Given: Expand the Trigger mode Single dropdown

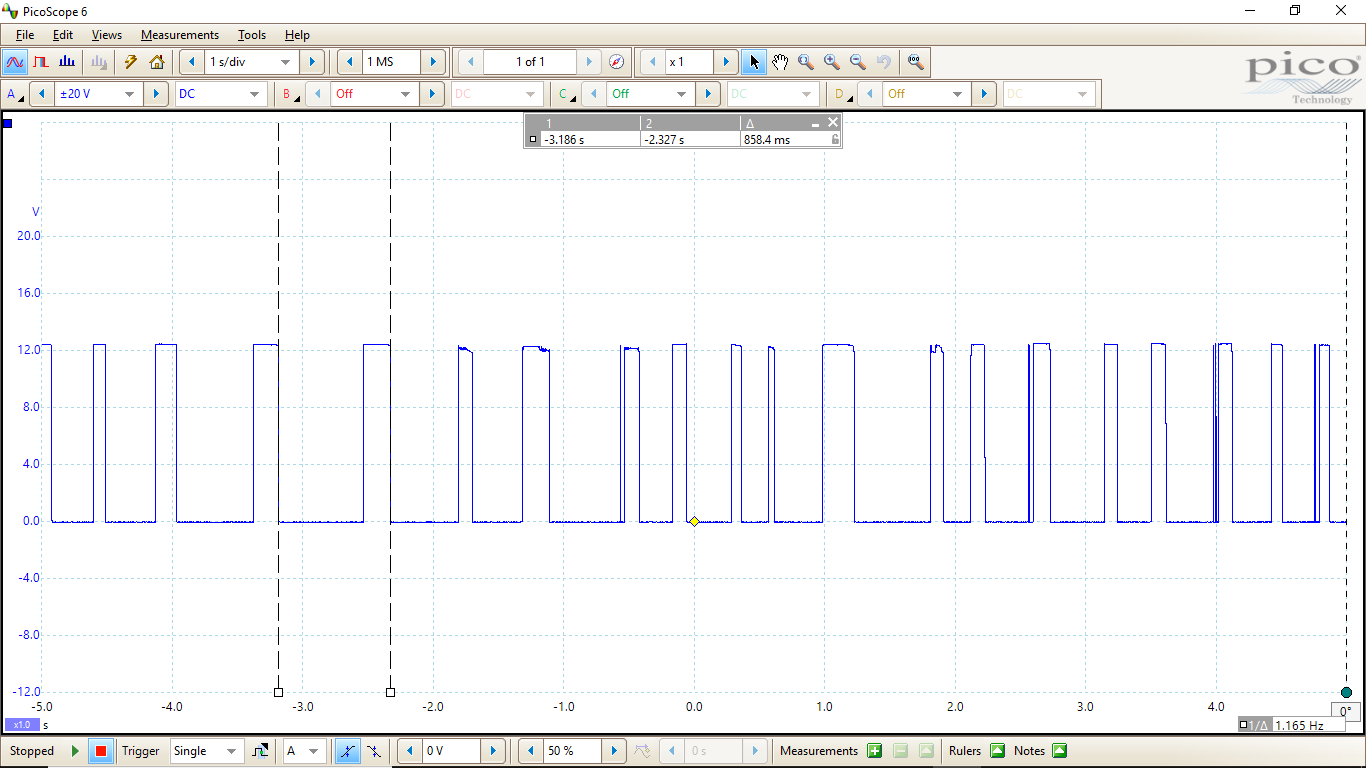Looking at the screenshot, I should [231, 751].
